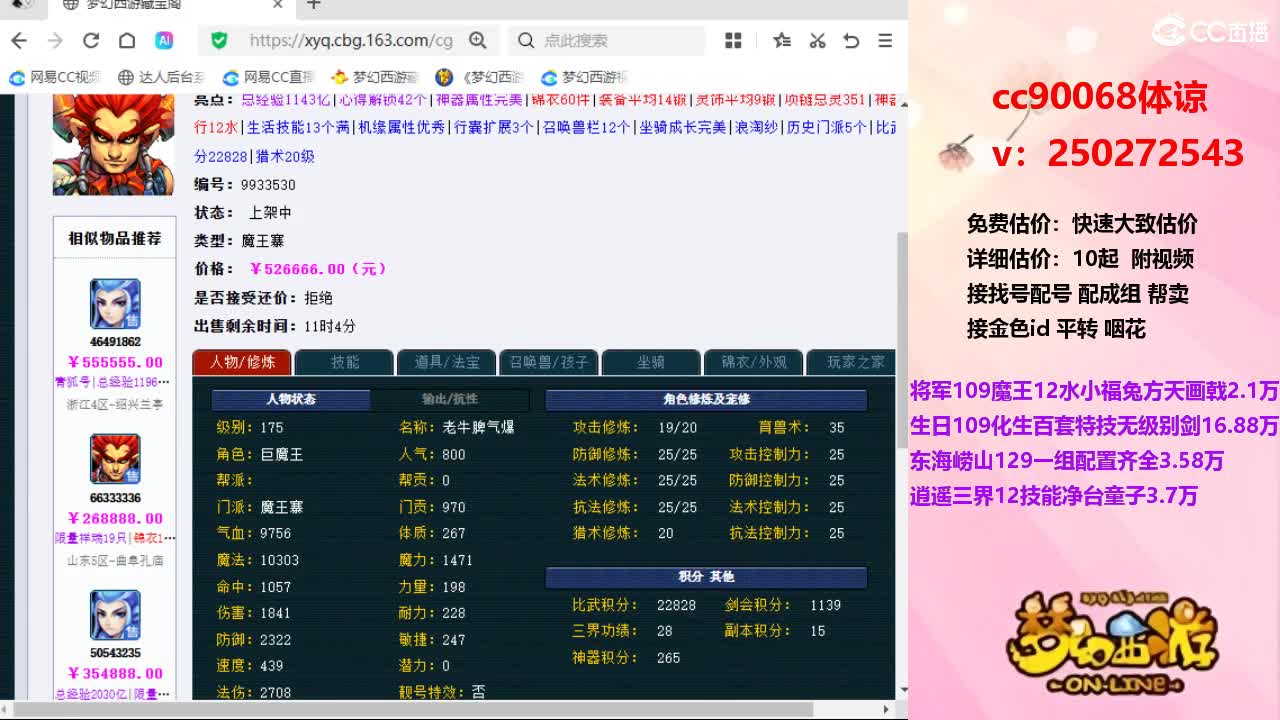Switch to the 技能 tab
This screenshot has width=1280, height=720.
[345, 362]
